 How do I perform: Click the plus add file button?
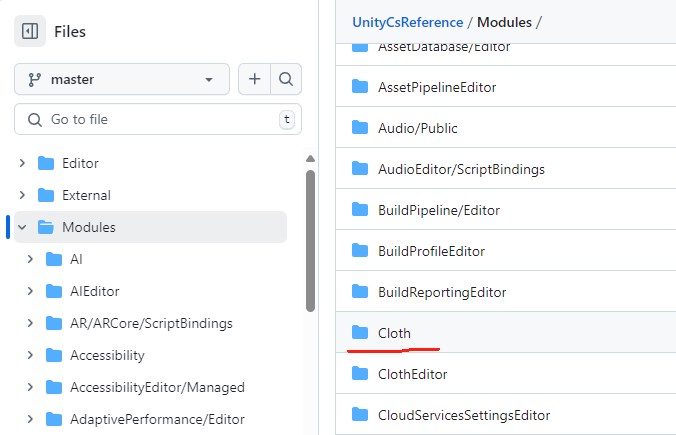[x=254, y=79]
